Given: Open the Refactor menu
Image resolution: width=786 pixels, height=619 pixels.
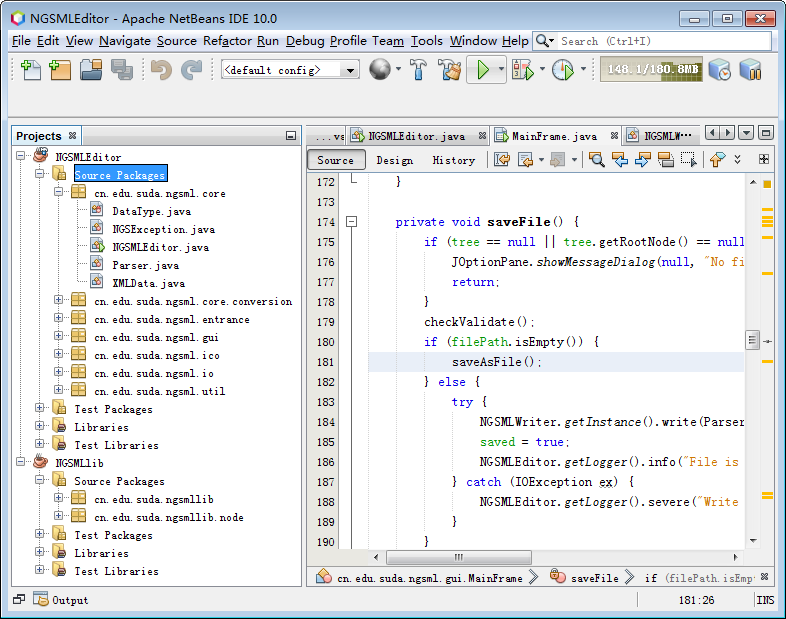Looking at the screenshot, I should point(227,41).
